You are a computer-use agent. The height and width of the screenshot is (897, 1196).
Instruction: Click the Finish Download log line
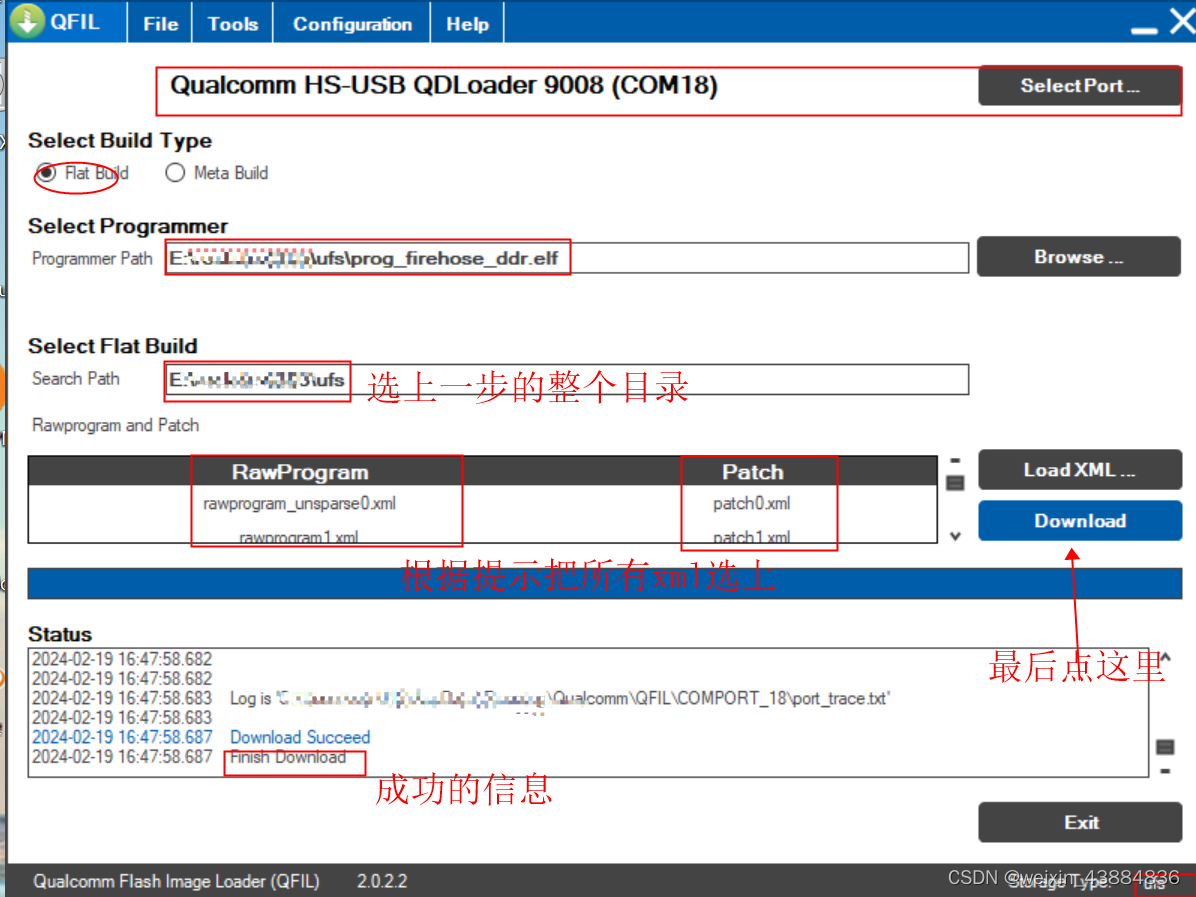coord(288,757)
